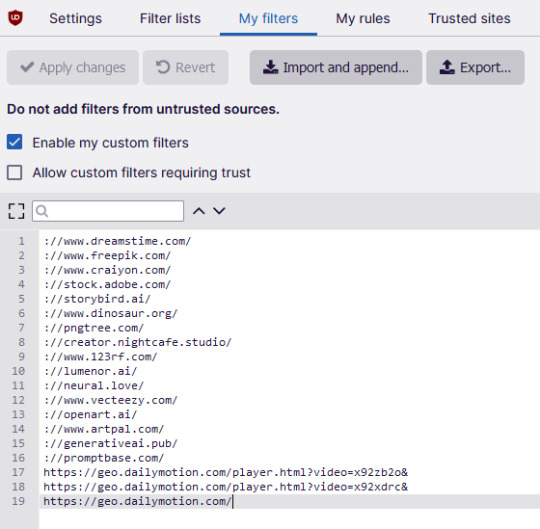
Task: Select line ://www.vecteezy.com/
Action: tap(111, 400)
